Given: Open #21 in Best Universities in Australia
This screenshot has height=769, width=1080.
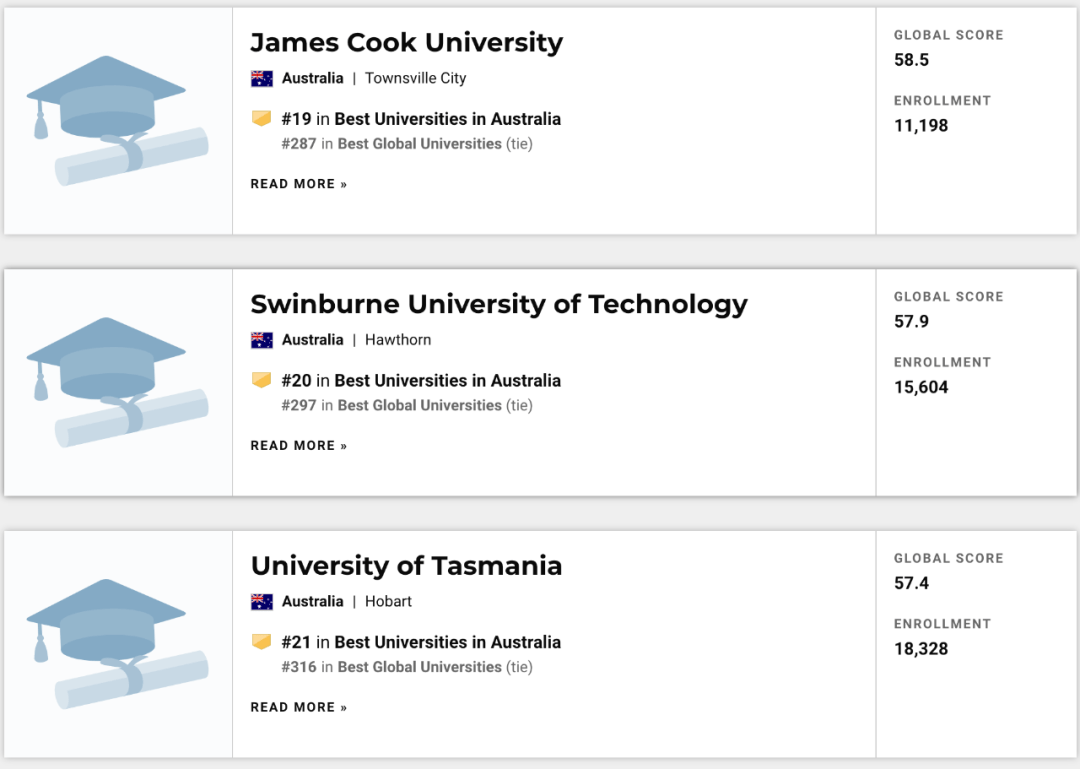Looking at the screenshot, I should 421,643.
